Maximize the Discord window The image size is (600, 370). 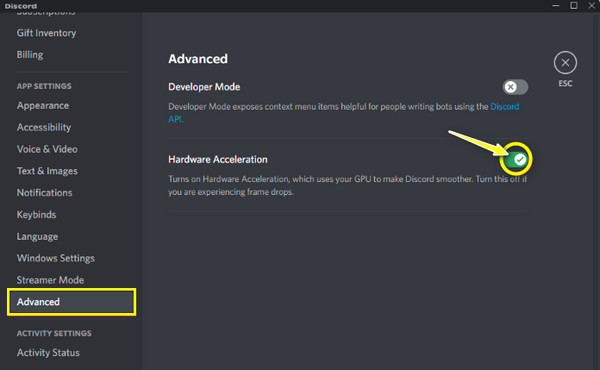[x=574, y=5]
